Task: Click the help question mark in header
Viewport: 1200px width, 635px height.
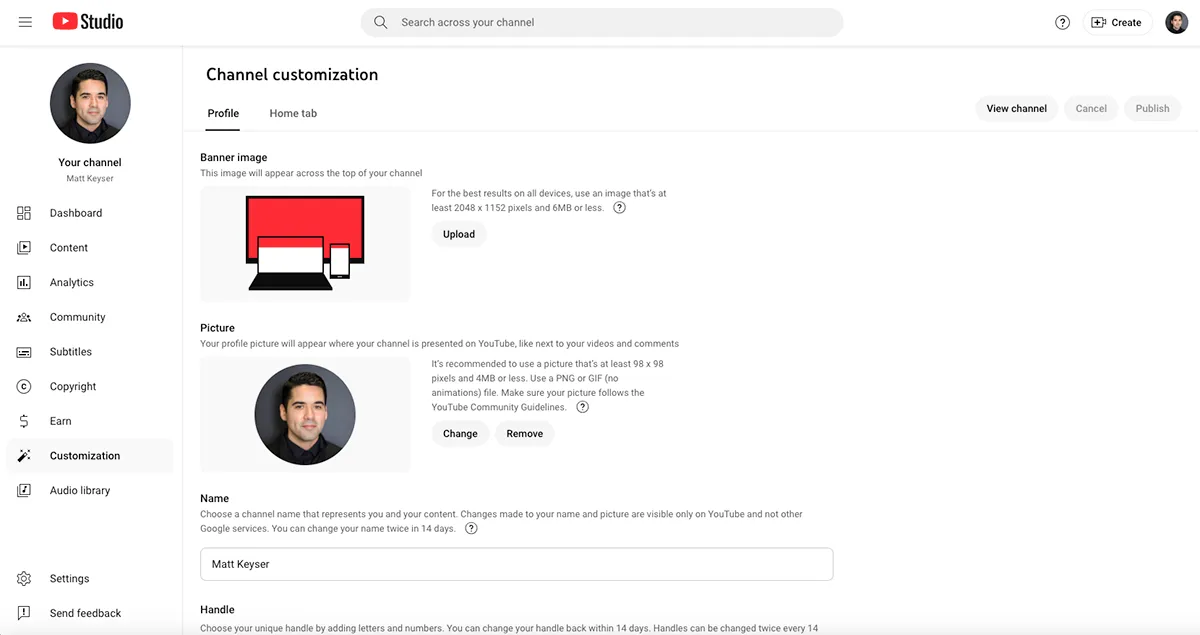Action: click(x=1062, y=22)
